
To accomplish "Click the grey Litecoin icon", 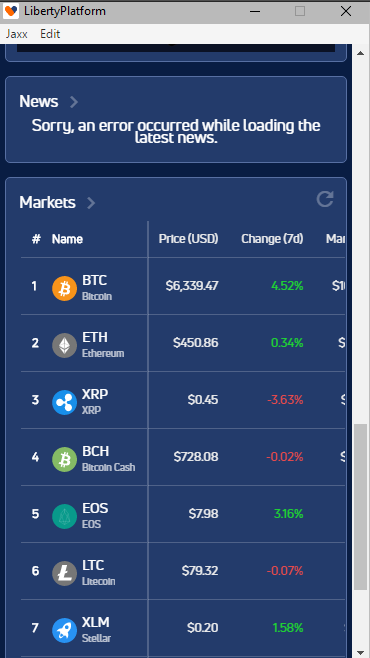I will [64, 574].
